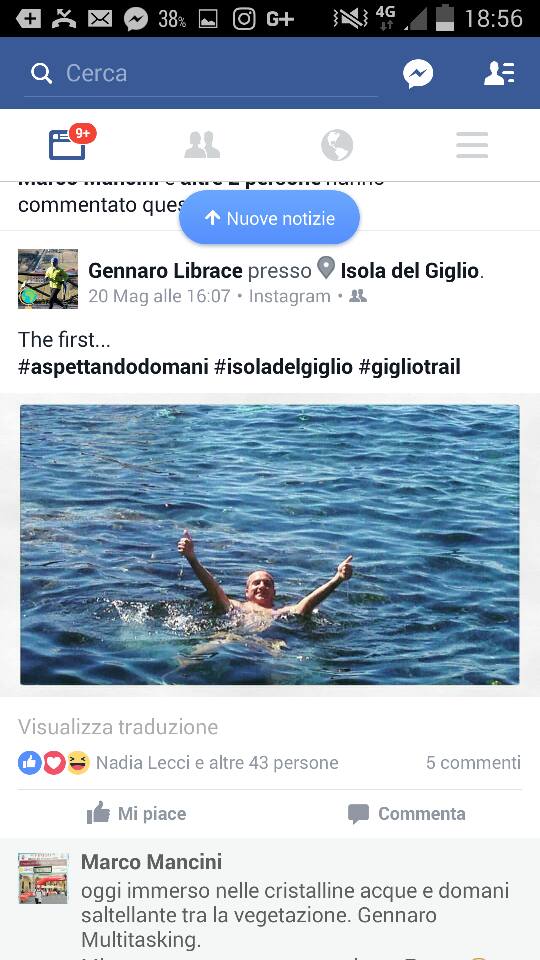This screenshot has height=960, width=540.
Task: Open Gennaro Librace's profile name link
Action: pyautogui.click(x=165, y=270)
